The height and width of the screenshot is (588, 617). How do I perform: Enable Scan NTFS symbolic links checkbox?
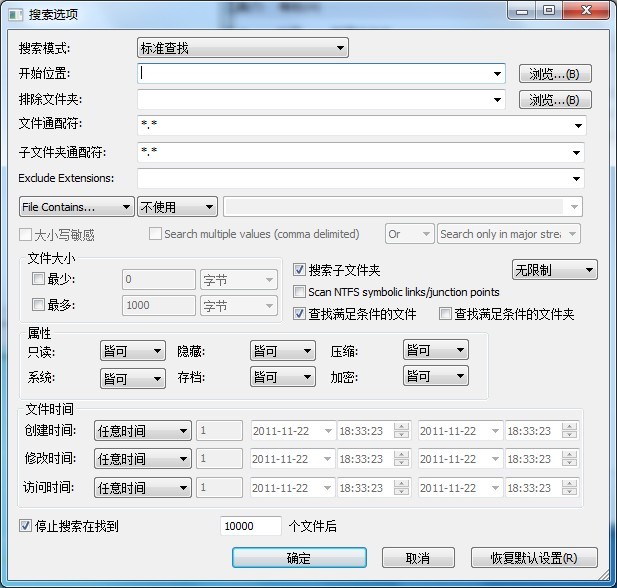pos(299,292)
